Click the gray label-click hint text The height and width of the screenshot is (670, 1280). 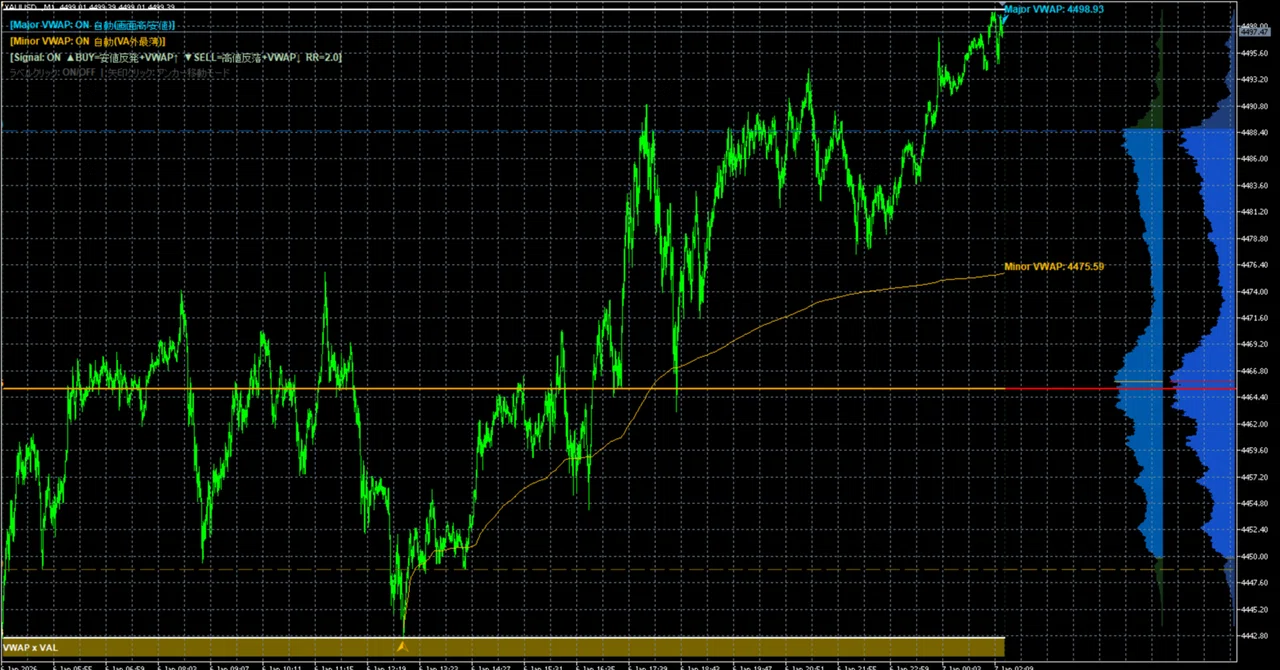pos(119,73)
